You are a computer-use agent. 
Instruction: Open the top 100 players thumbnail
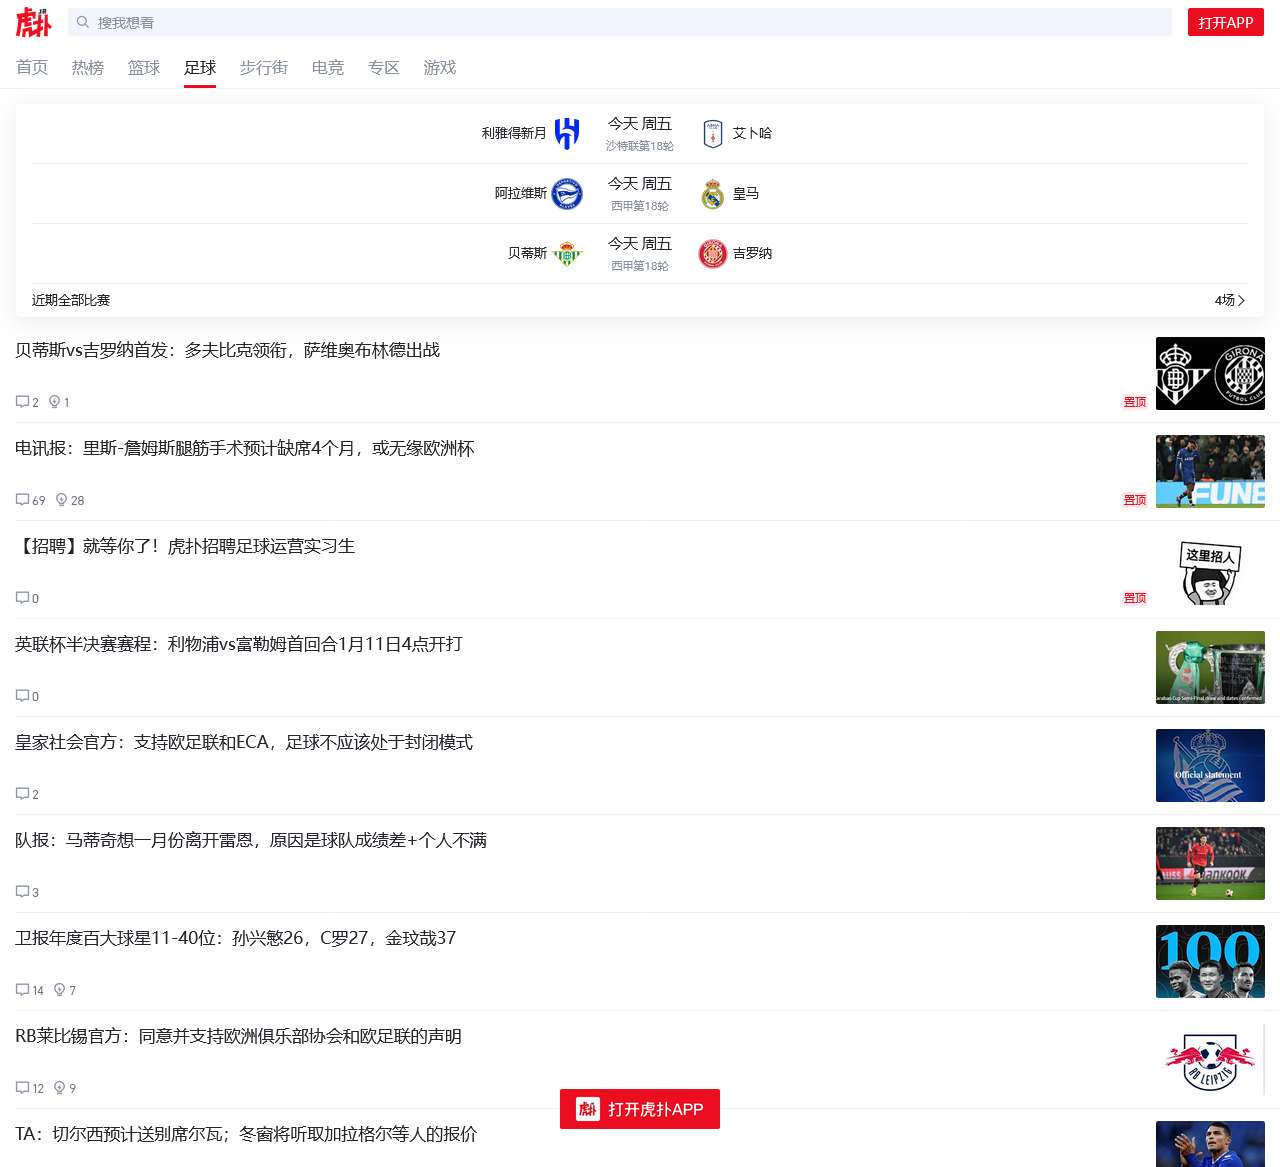point(1210,962)
